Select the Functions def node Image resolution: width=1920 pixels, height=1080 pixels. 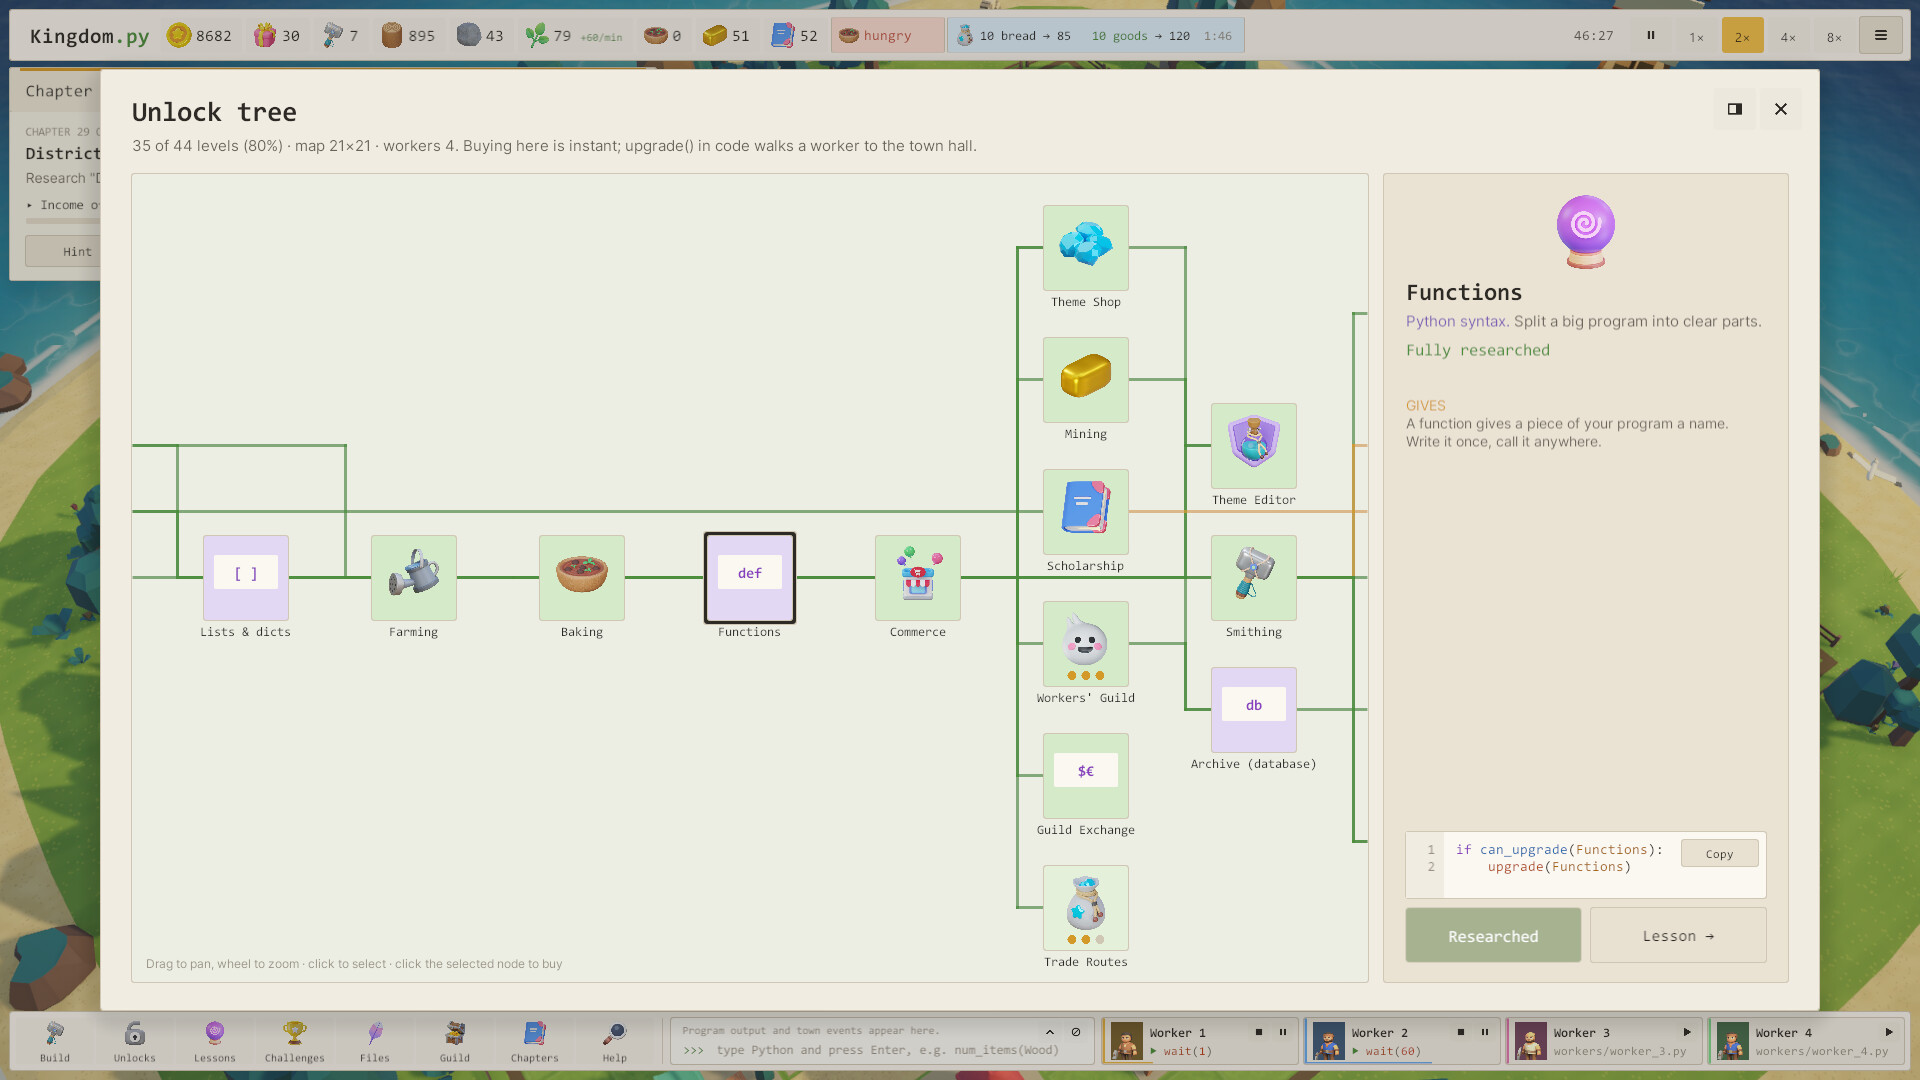[x=749, y=578]
